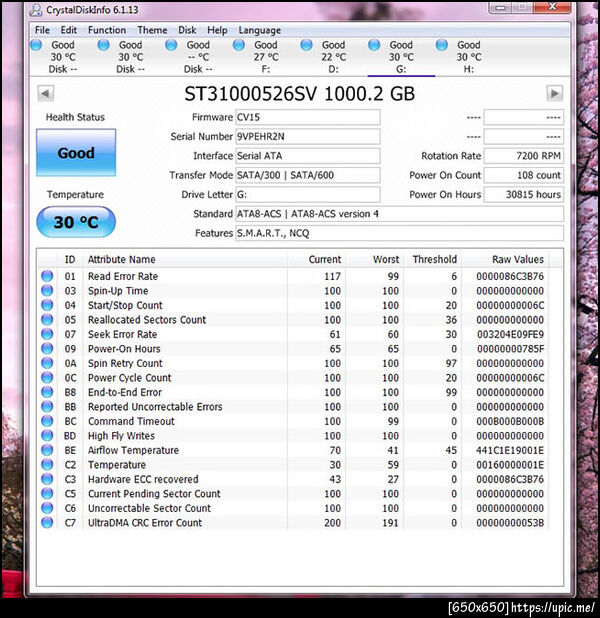Click status orb of Reallocated Sectors Count row
Screen dimensions: 600x618
47,320
